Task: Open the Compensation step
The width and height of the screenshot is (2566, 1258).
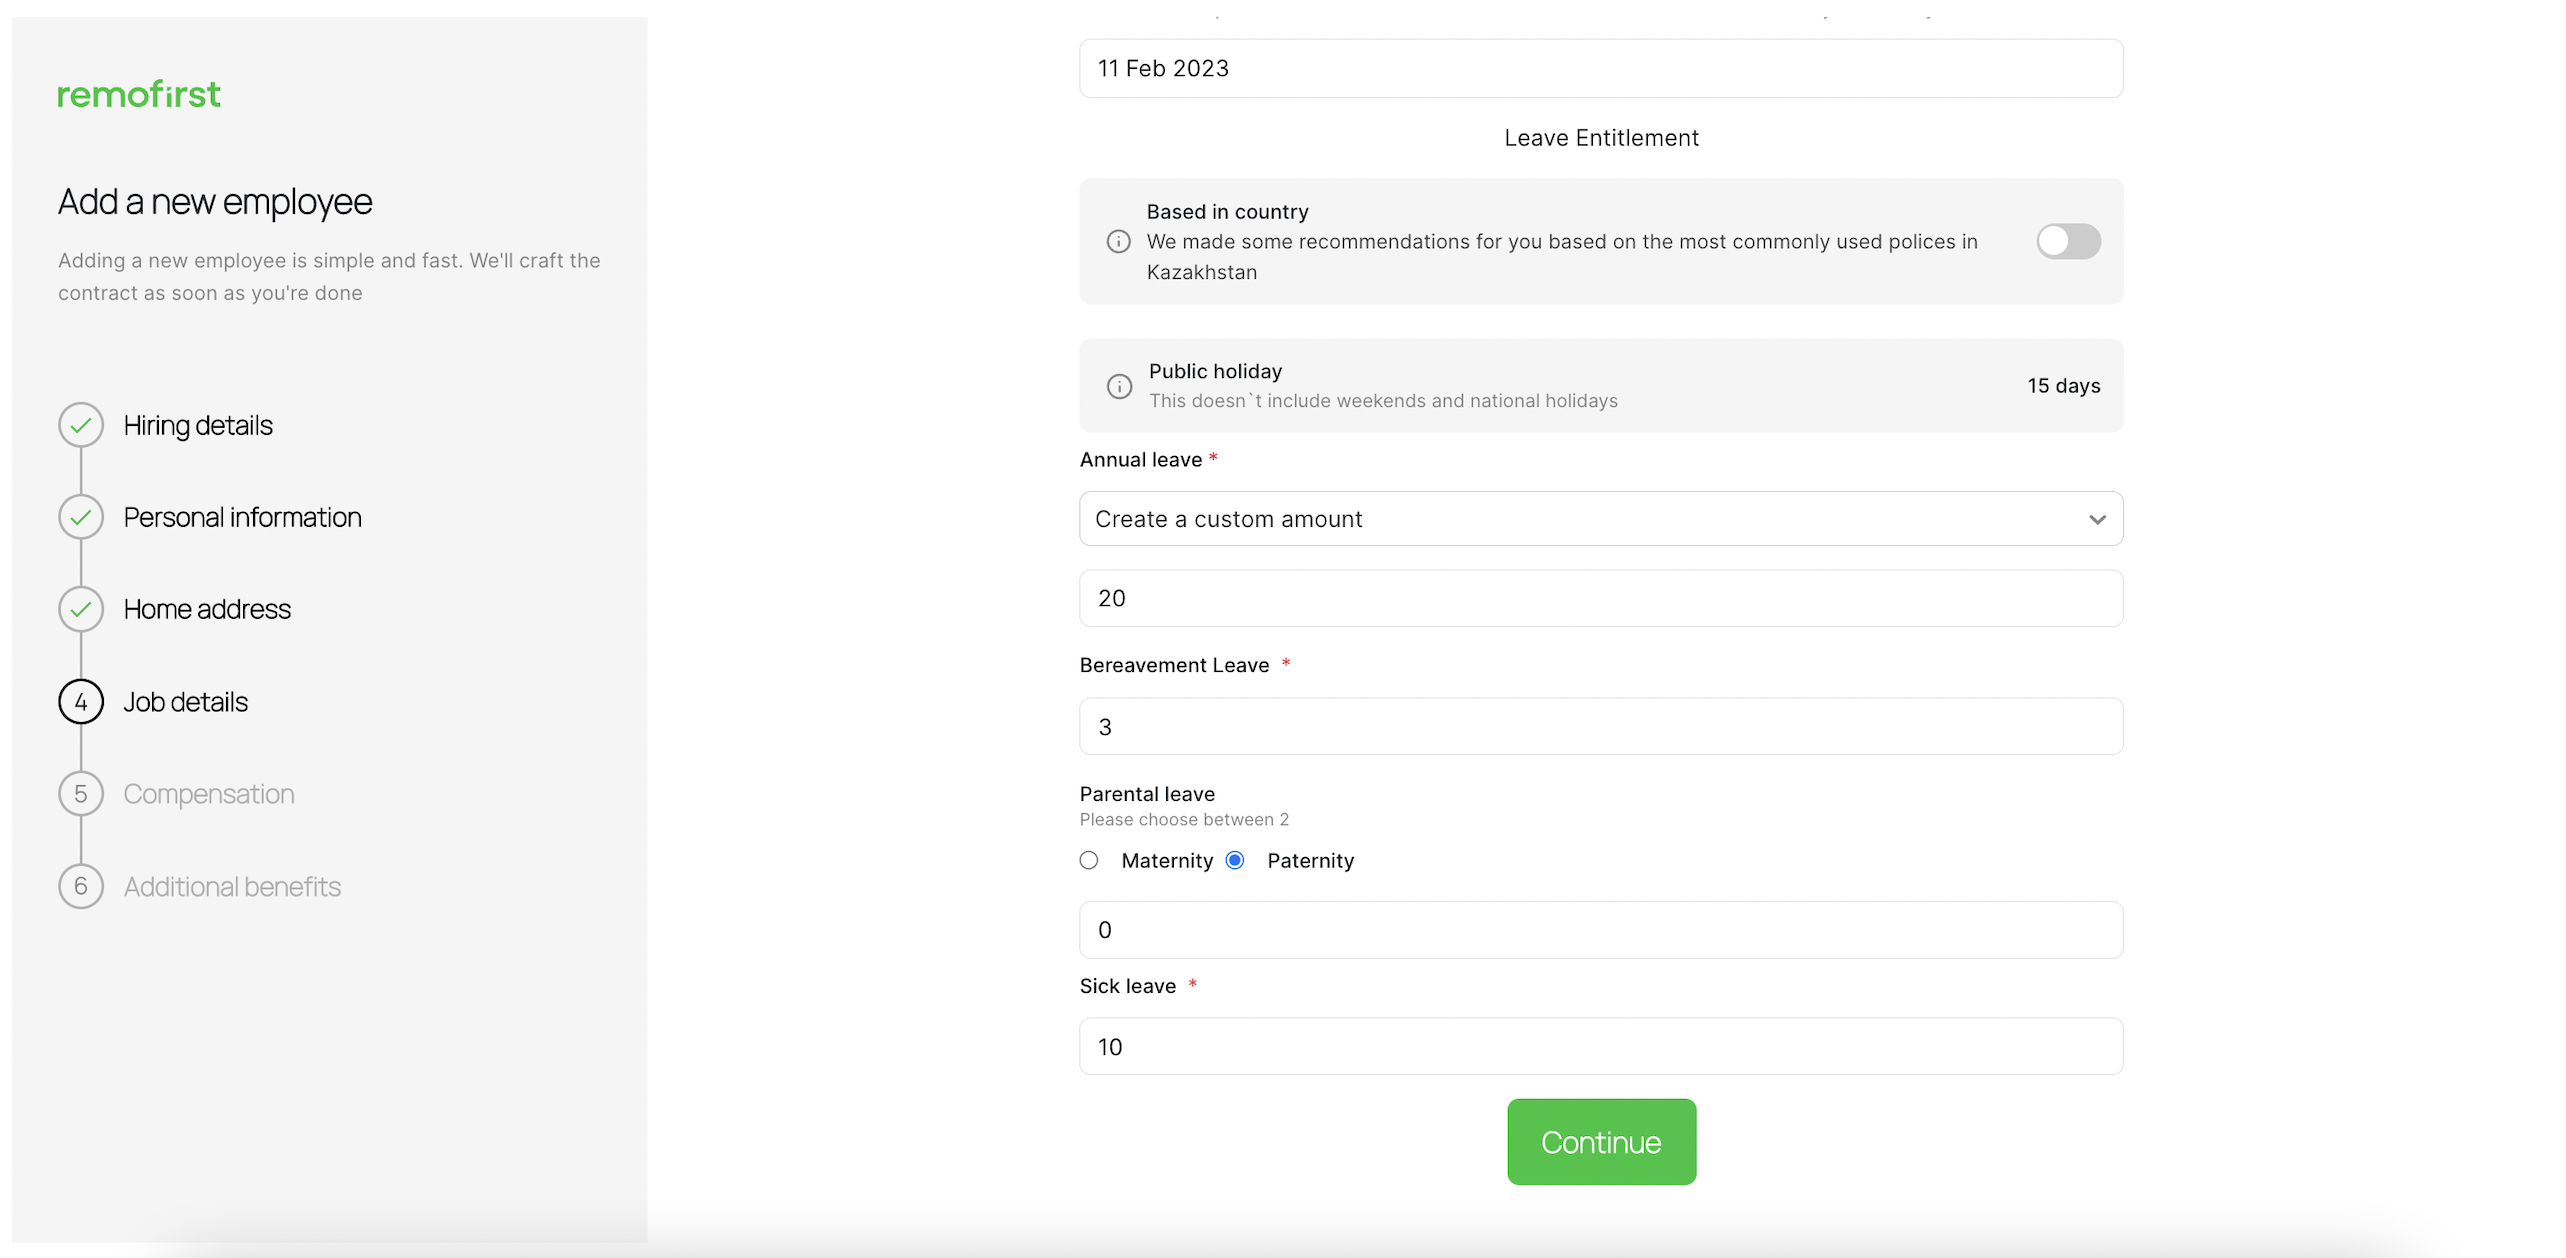Action: pyautogui.click(x=209, y=794)
